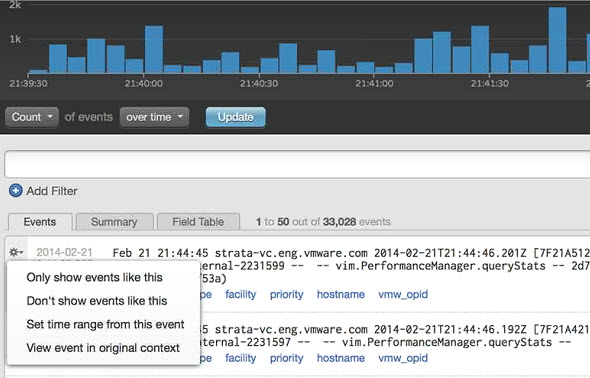Image resolution: width=590 pixels, height=378 pixels.
Task: Click the tallest chart bar after 21:41:30
Action: (x=557, y=40)
